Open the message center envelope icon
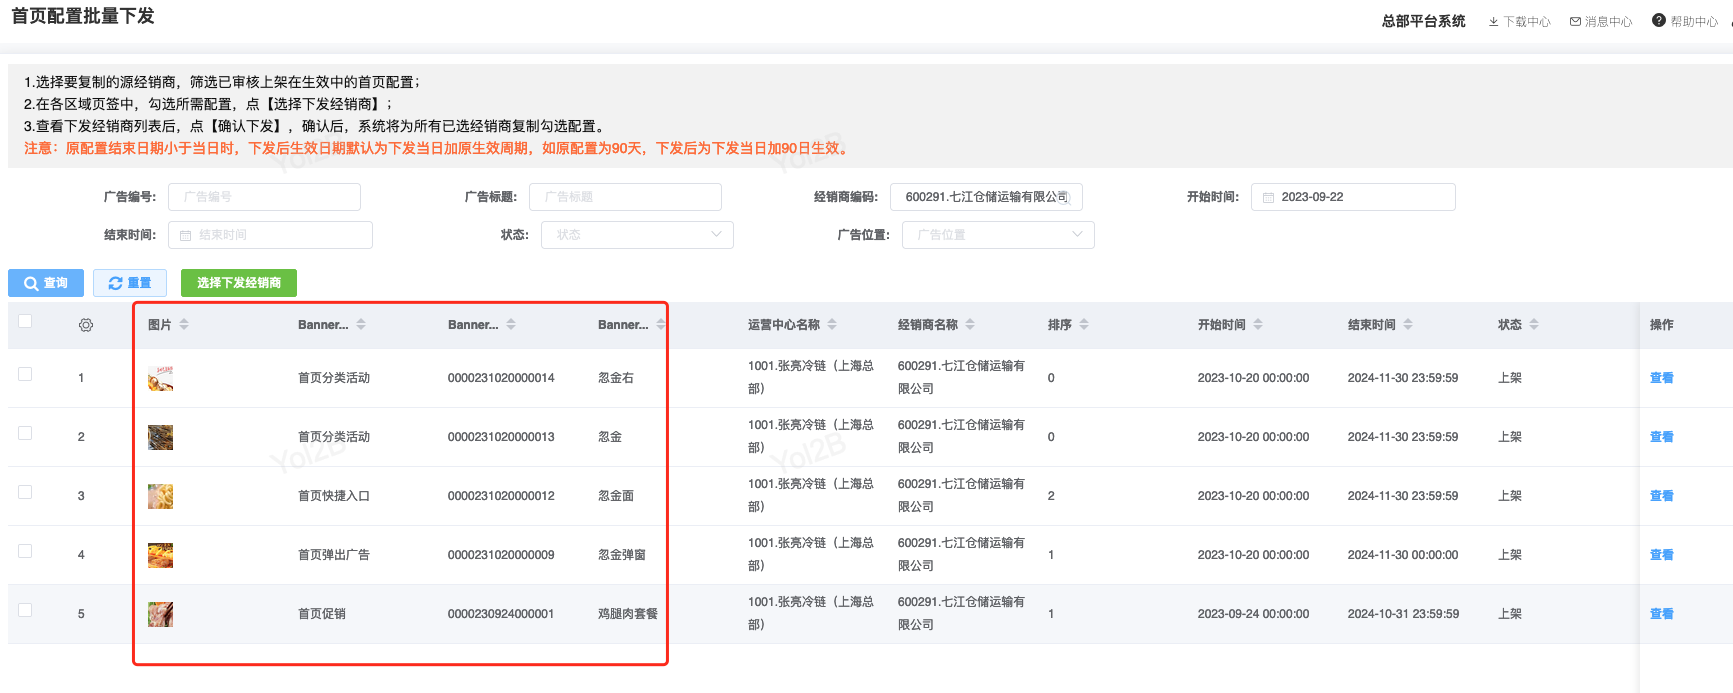 coord(1575,21)
